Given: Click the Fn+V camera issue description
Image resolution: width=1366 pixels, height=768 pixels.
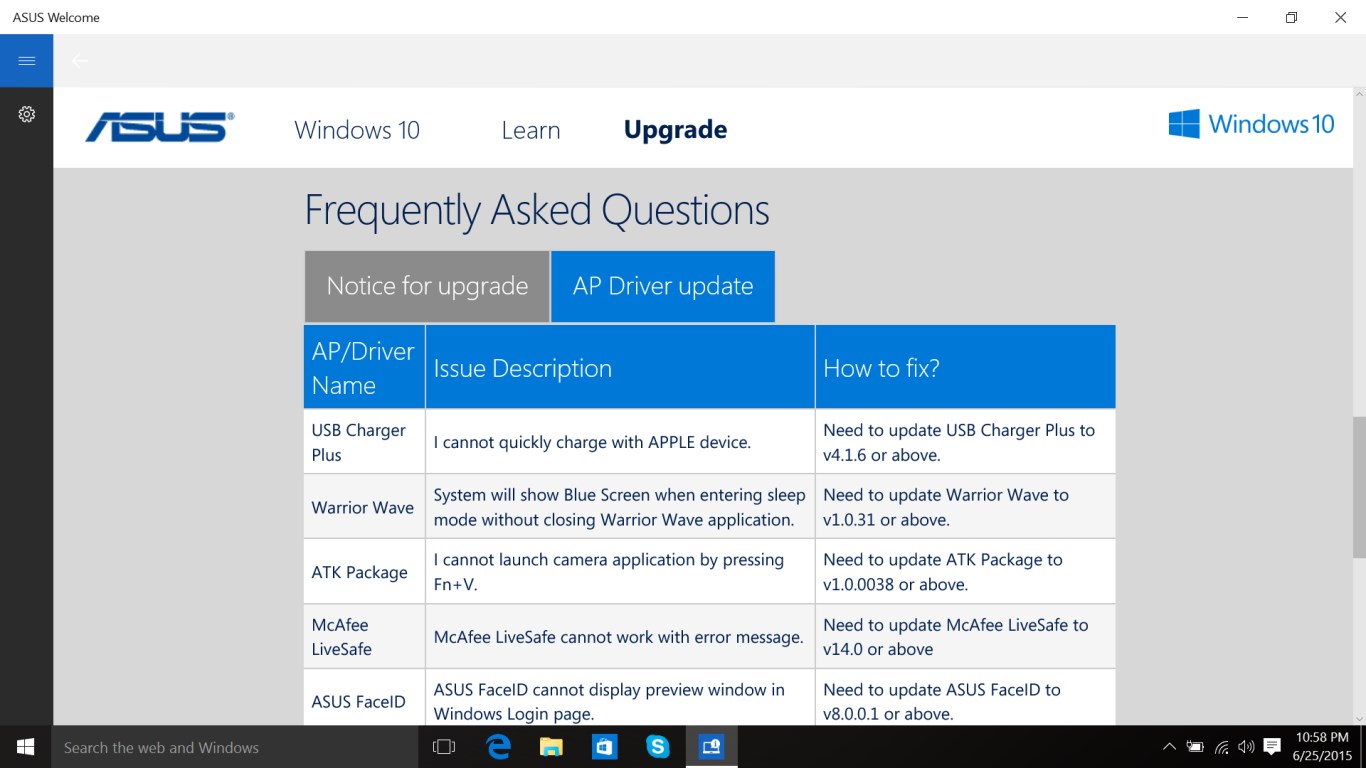Looking at the screenshot, I should click(608, 572).
